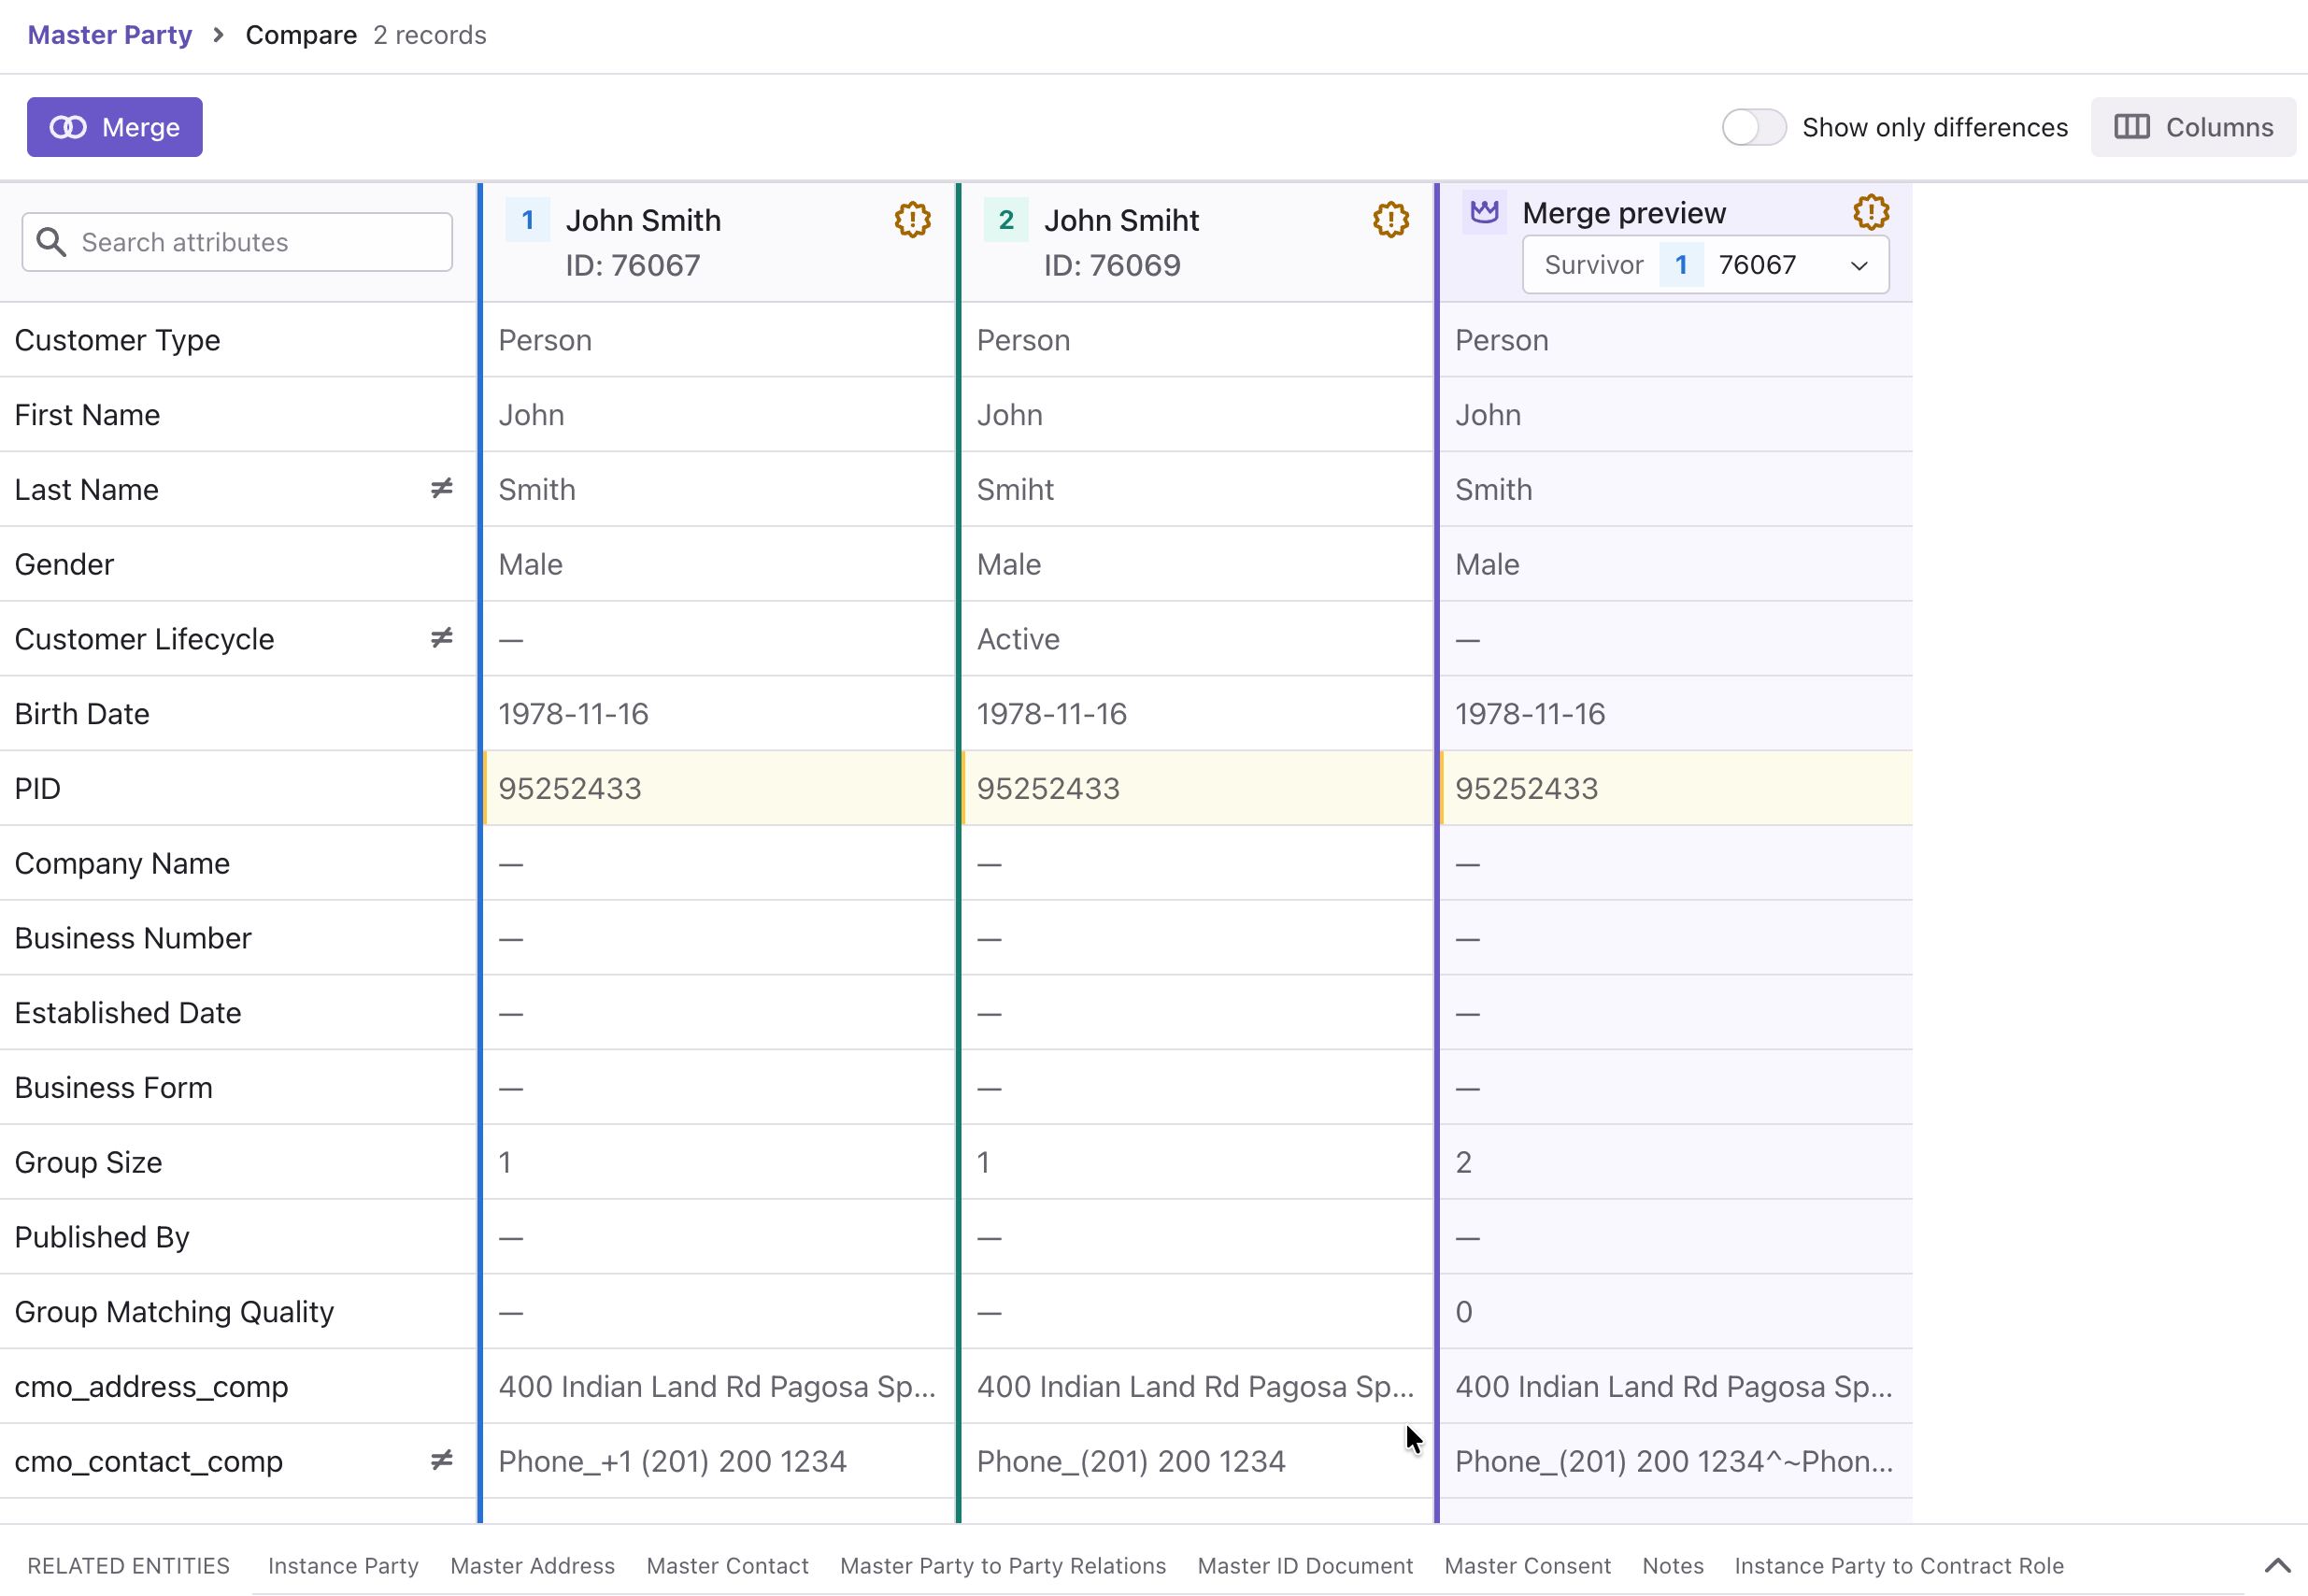Open Master Party to Party Relations tab

1003,1566
